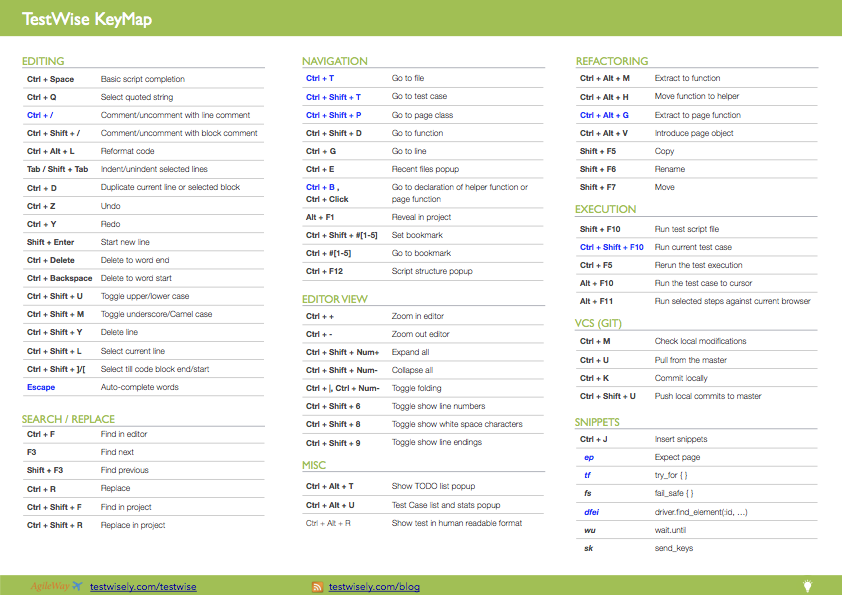Click 'Find in editor' description

pyautogui.click(x=124, y=434)
